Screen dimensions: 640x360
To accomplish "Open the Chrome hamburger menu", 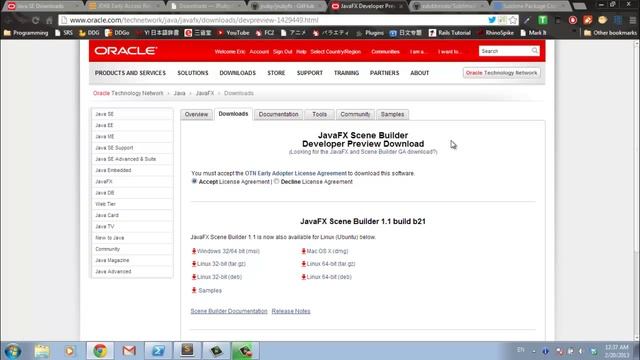I will tap(632, 20).
